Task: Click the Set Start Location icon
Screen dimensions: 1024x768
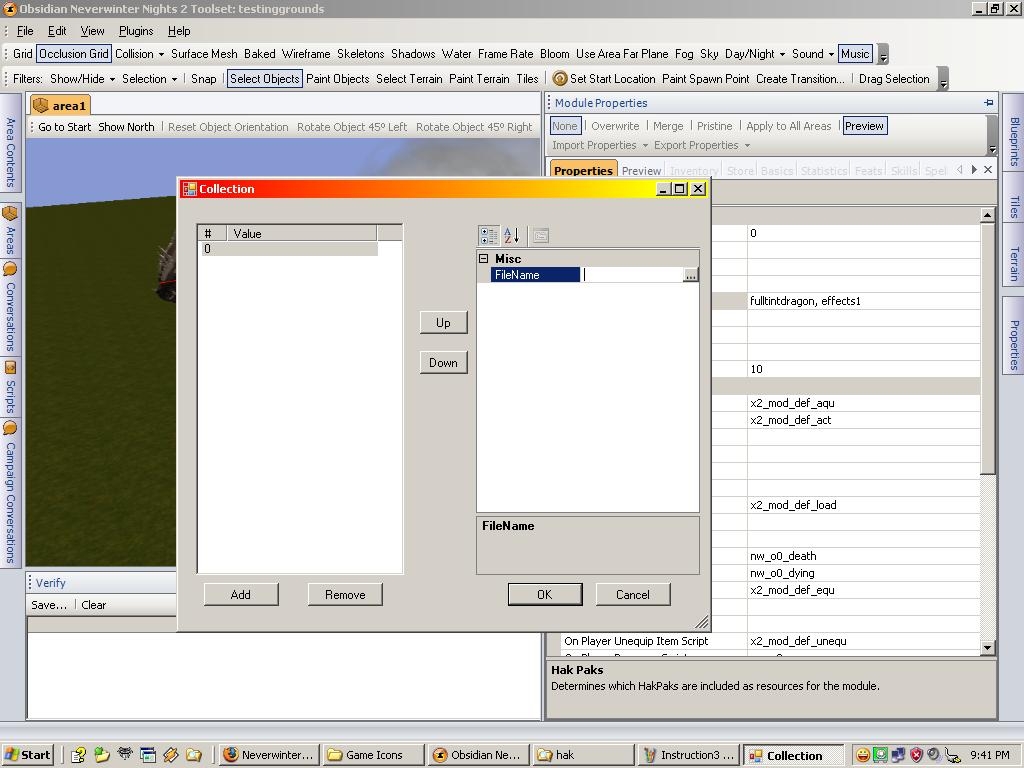Action: (560, 79)
